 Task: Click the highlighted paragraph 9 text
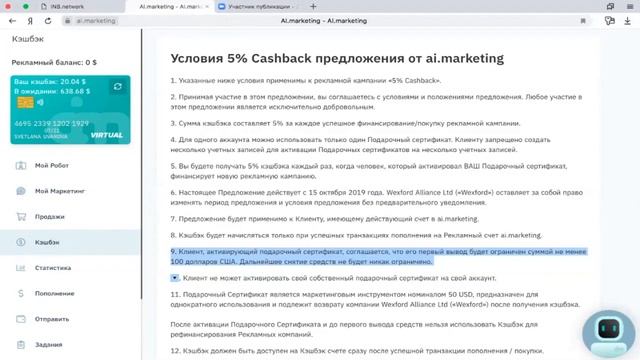[378, 256]
